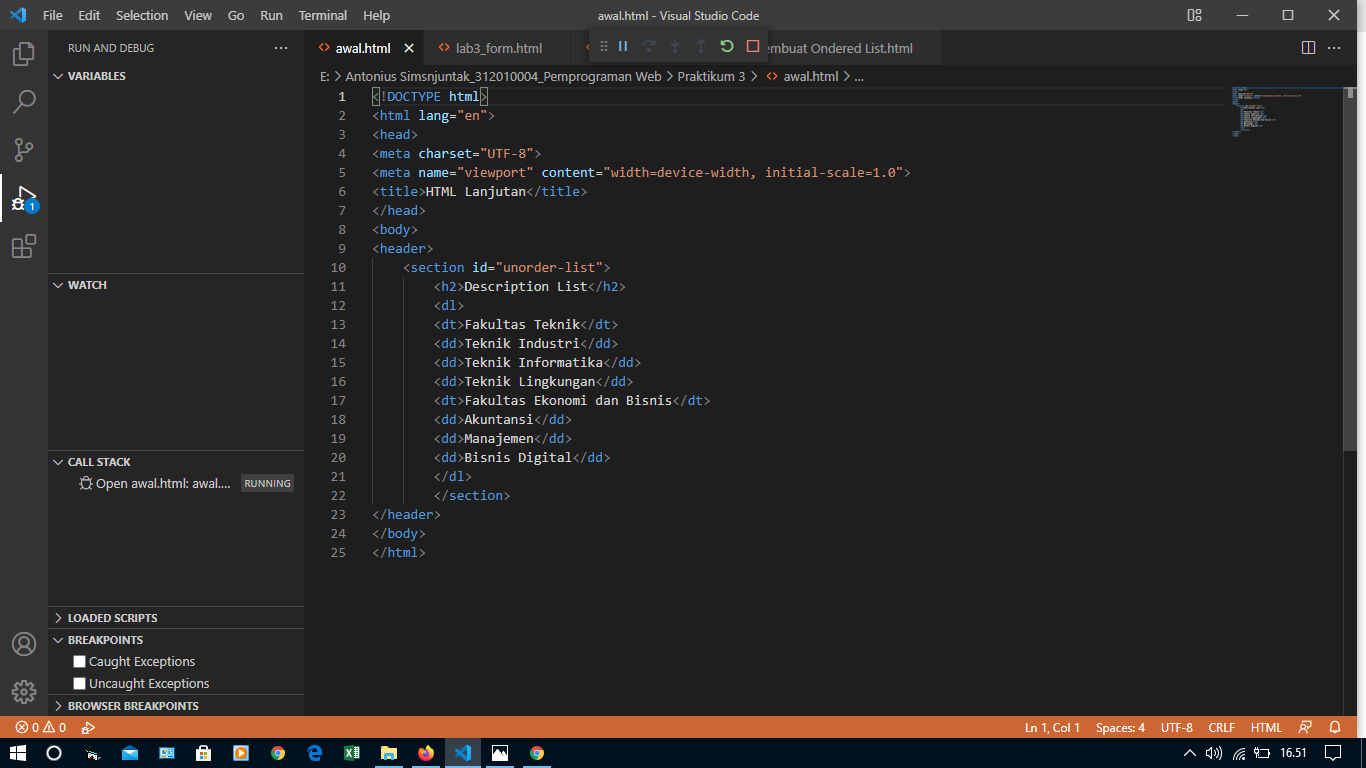Click the CRLF line-ending indicator
1366x768 pixels.
(x=1221, y=727)
